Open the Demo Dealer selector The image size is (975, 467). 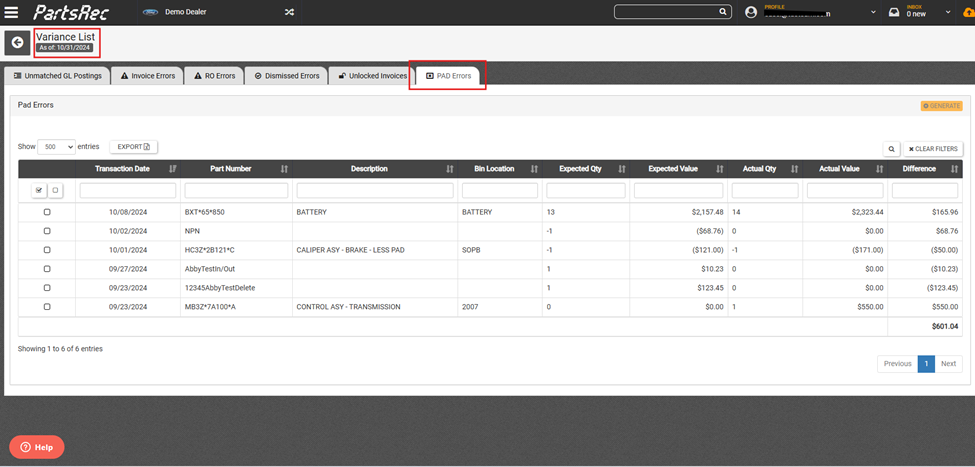click(185, 12)
